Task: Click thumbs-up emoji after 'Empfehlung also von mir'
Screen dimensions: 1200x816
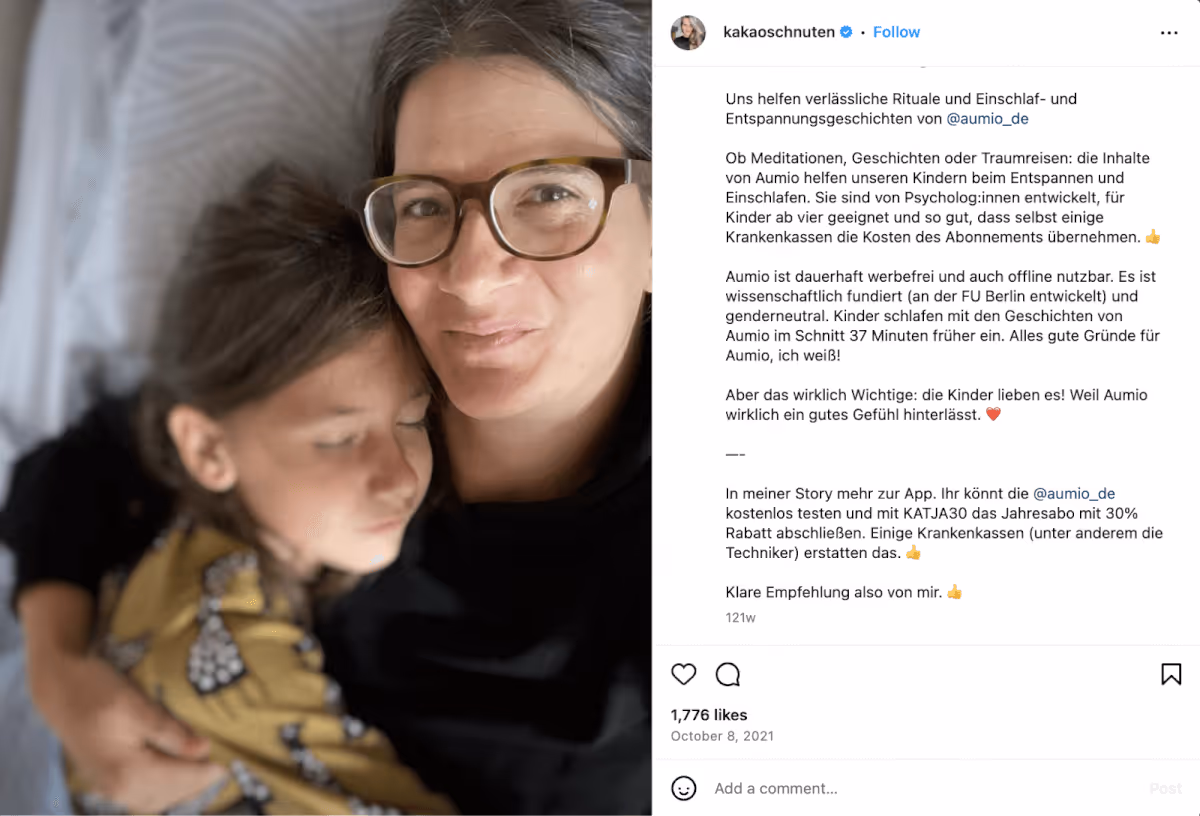Action: click(x=954, y=592)
